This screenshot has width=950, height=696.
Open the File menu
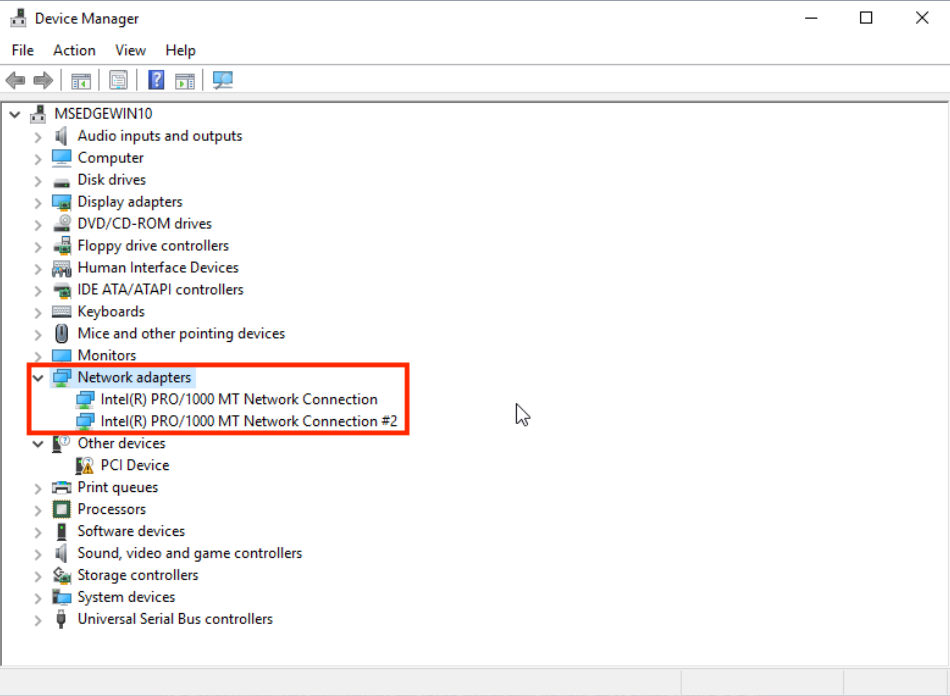click(22, 50)
